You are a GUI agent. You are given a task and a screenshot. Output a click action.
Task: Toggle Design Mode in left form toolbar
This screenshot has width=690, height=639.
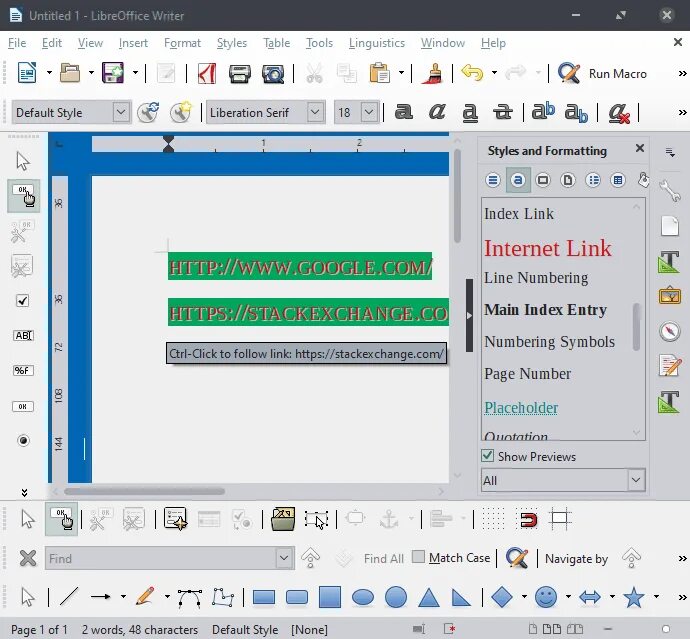(23, 196)
